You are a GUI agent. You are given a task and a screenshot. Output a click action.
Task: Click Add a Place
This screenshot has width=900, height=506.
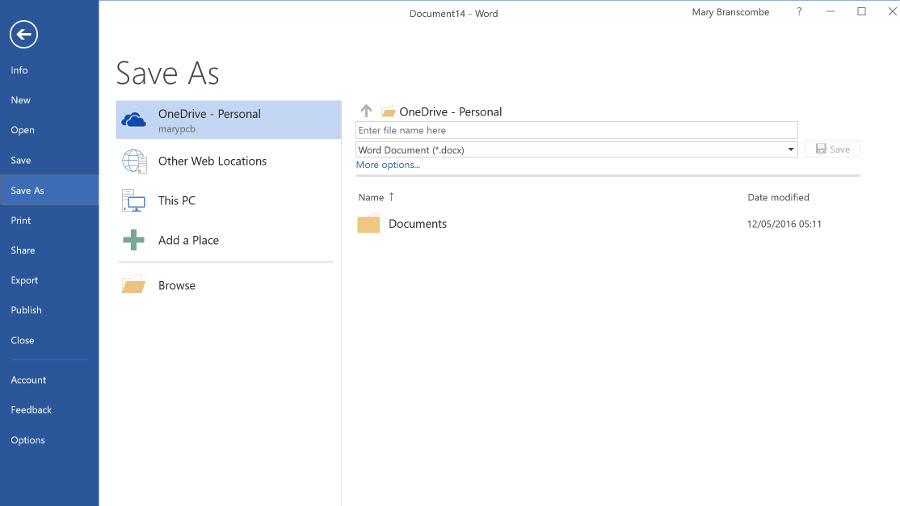coord(228,240)
